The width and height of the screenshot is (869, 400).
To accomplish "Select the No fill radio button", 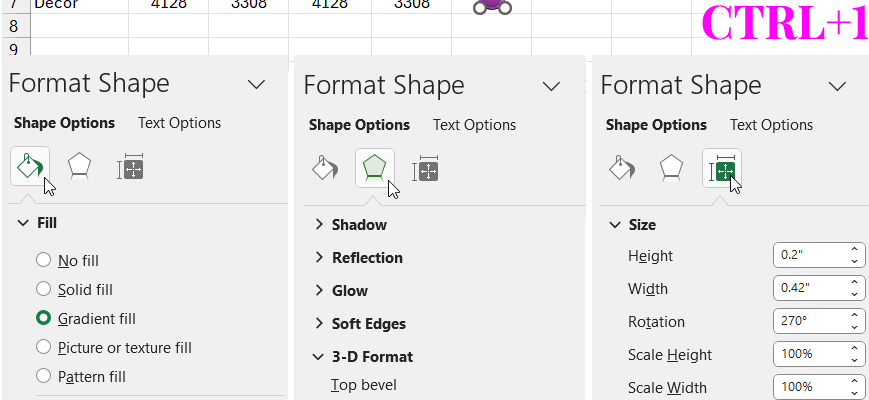I will pyautogui.click(x=43, y=260).
